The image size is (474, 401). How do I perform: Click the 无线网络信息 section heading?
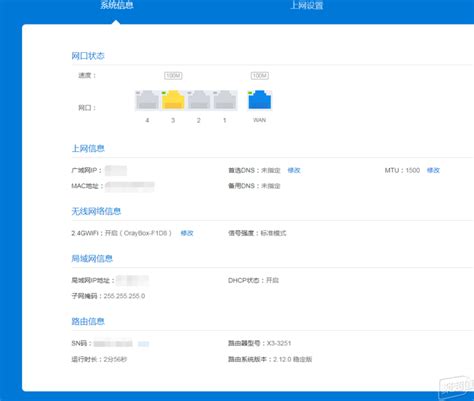[x=96, y=211]
